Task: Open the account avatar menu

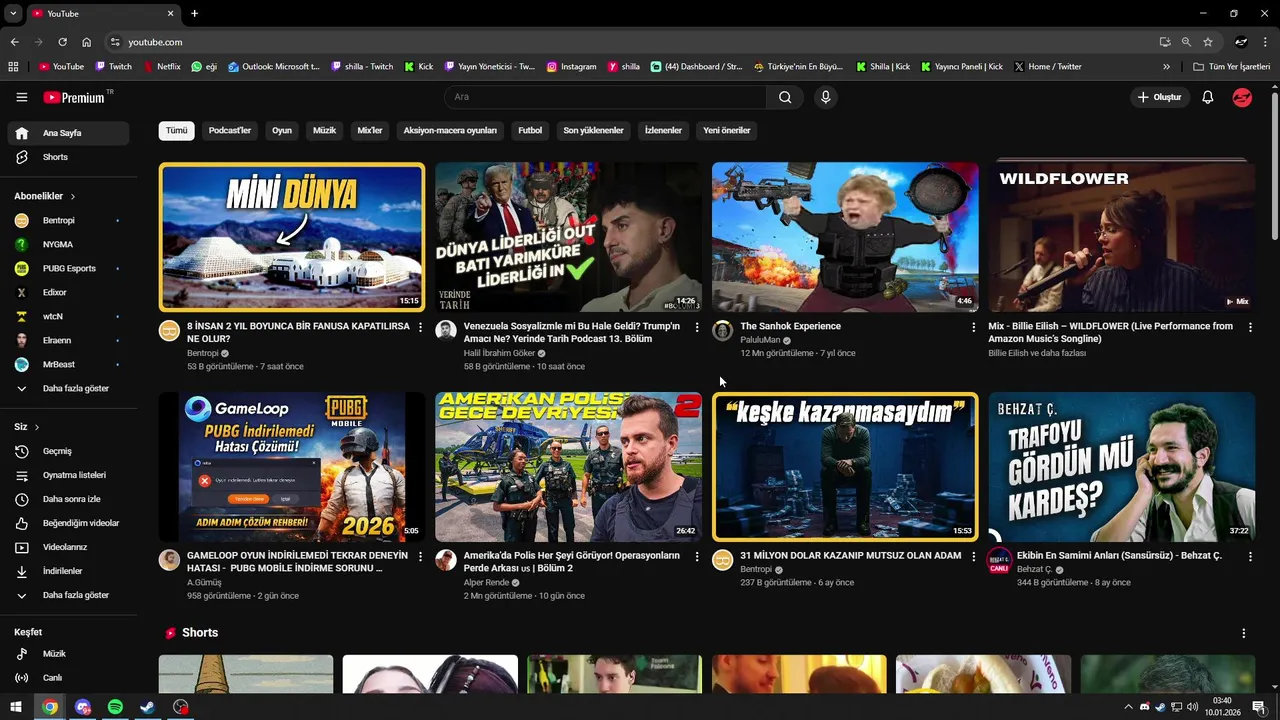Action: 1242,97
